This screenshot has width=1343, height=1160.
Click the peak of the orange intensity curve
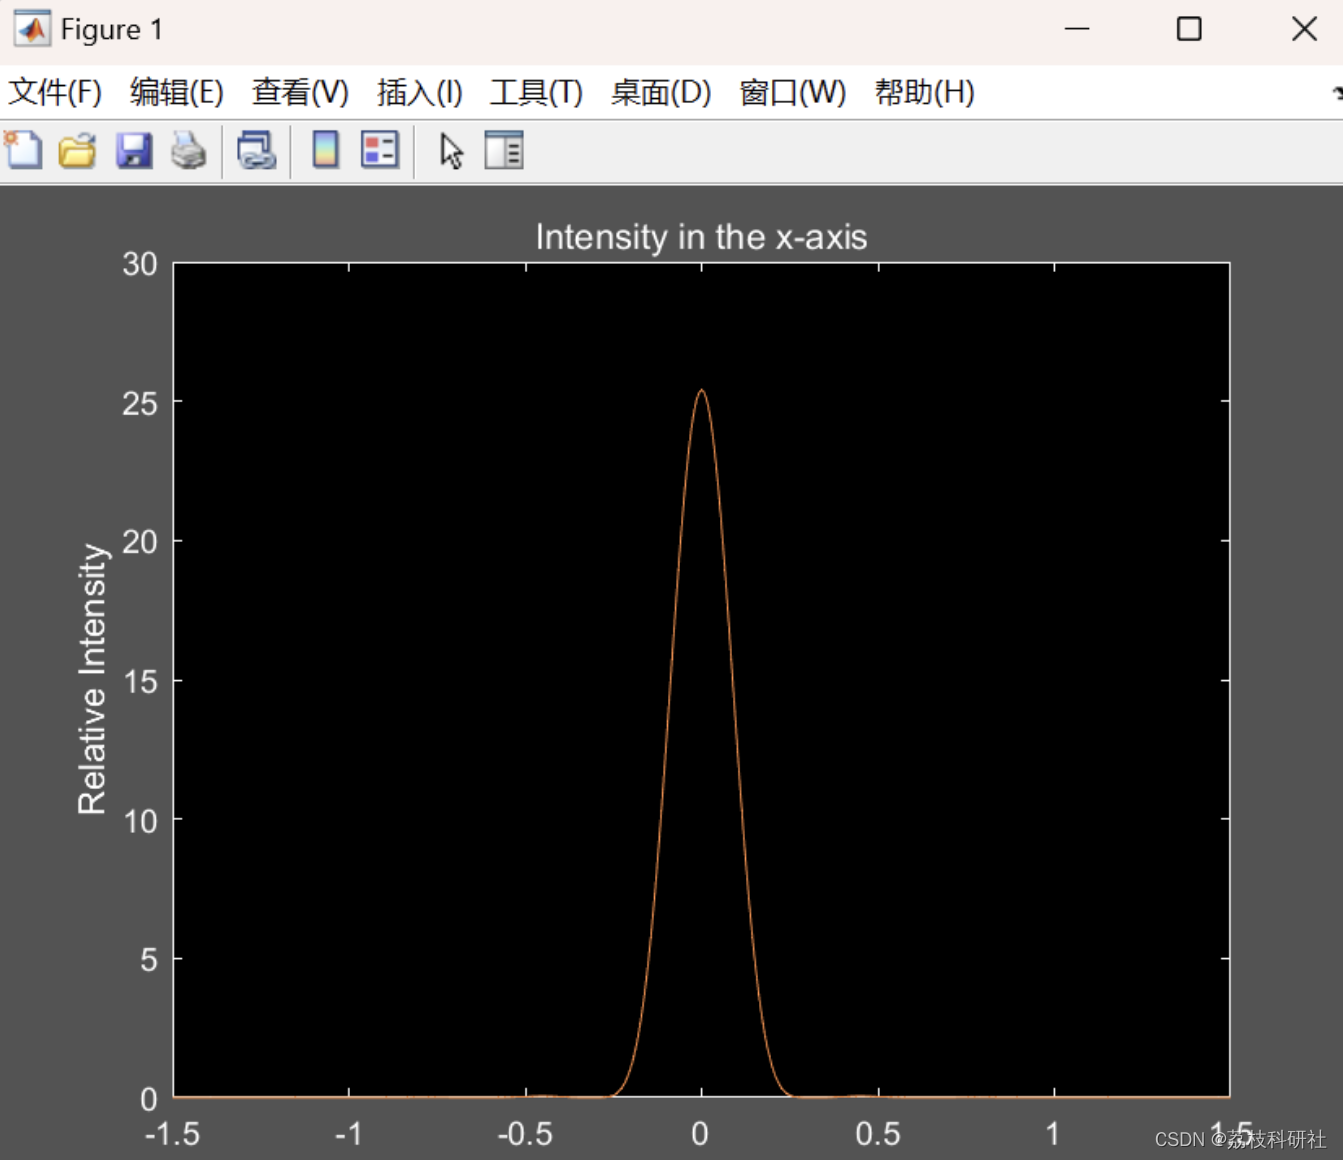[702, 390]
